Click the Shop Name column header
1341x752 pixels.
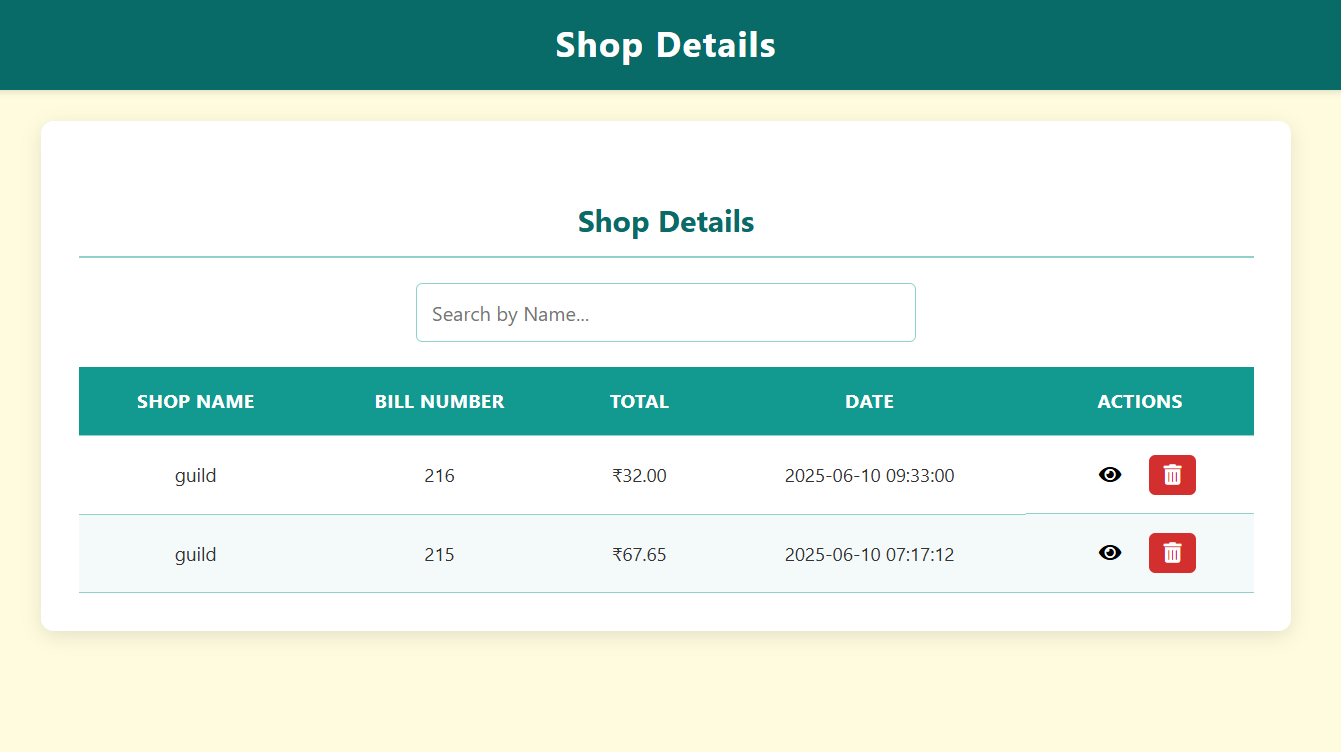click(196, 402)
